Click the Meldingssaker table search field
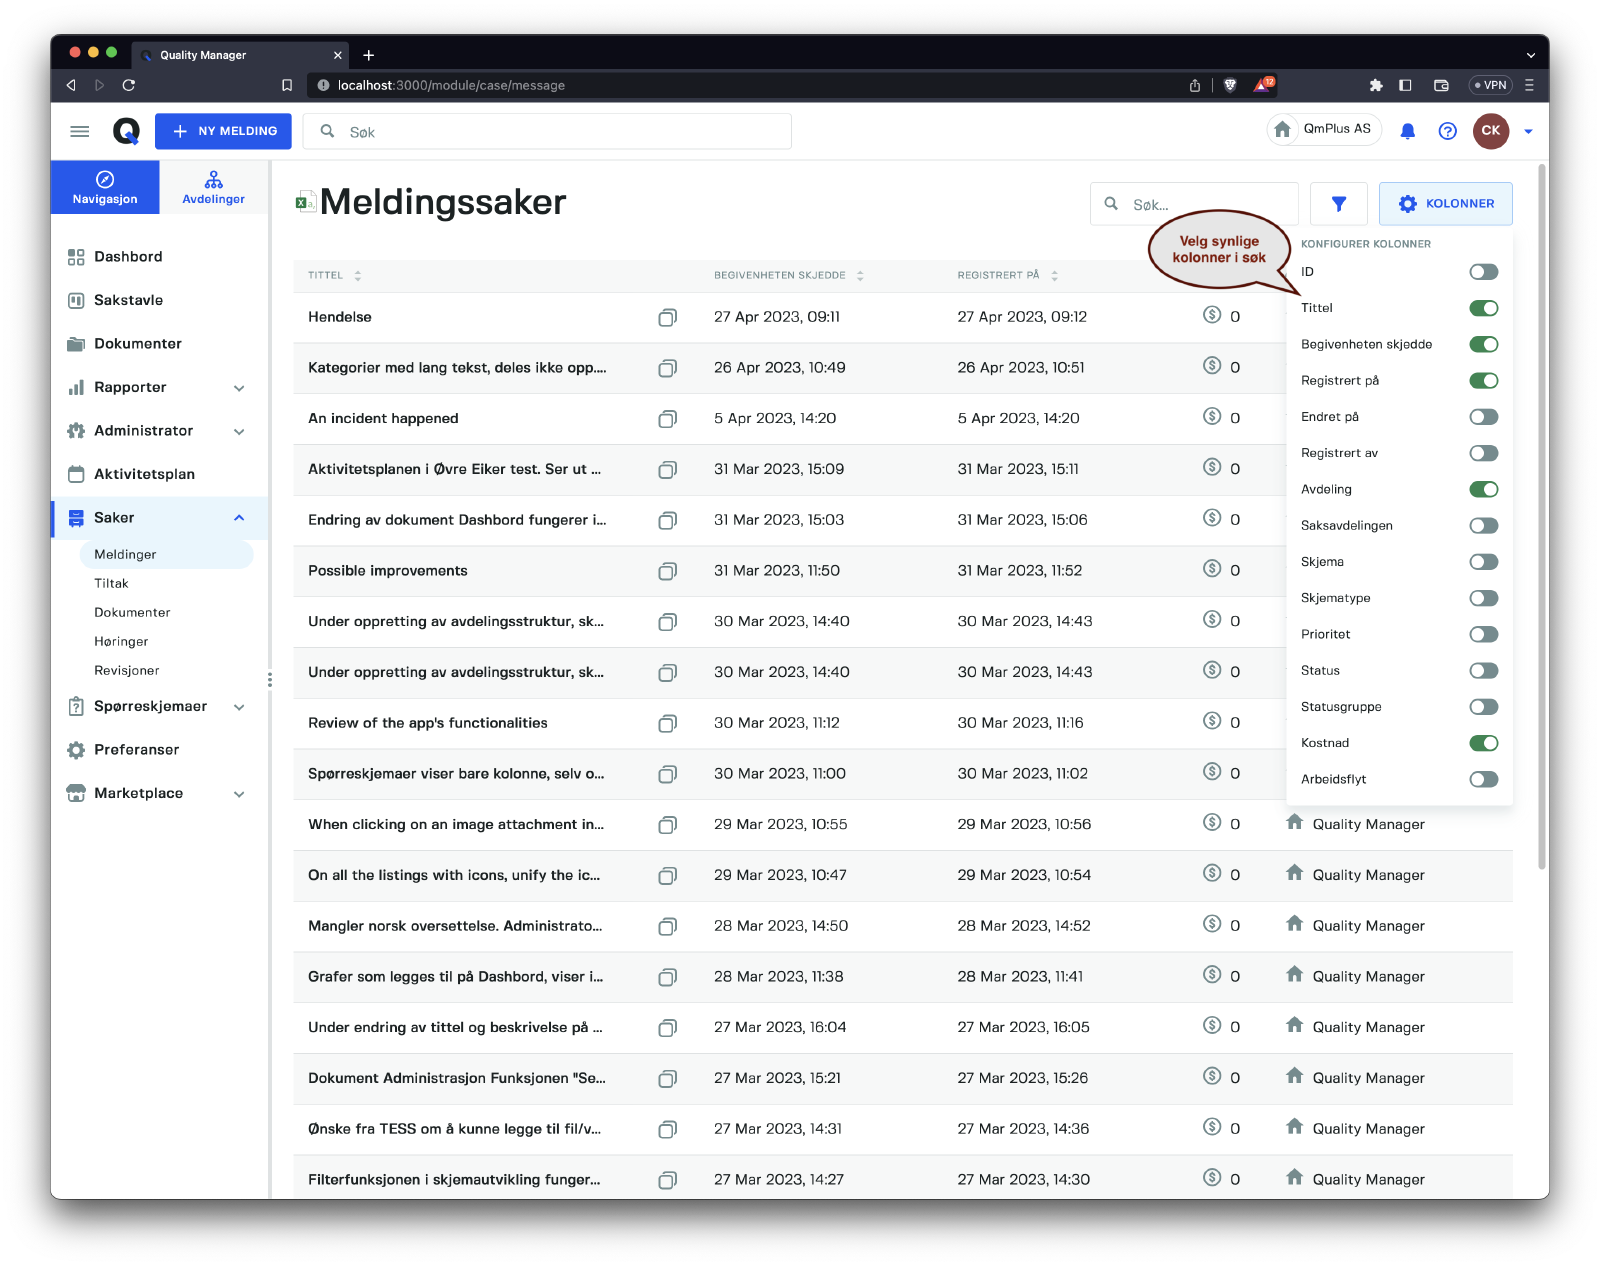Viewport: 1600px width, 1266px height. 1207,204
